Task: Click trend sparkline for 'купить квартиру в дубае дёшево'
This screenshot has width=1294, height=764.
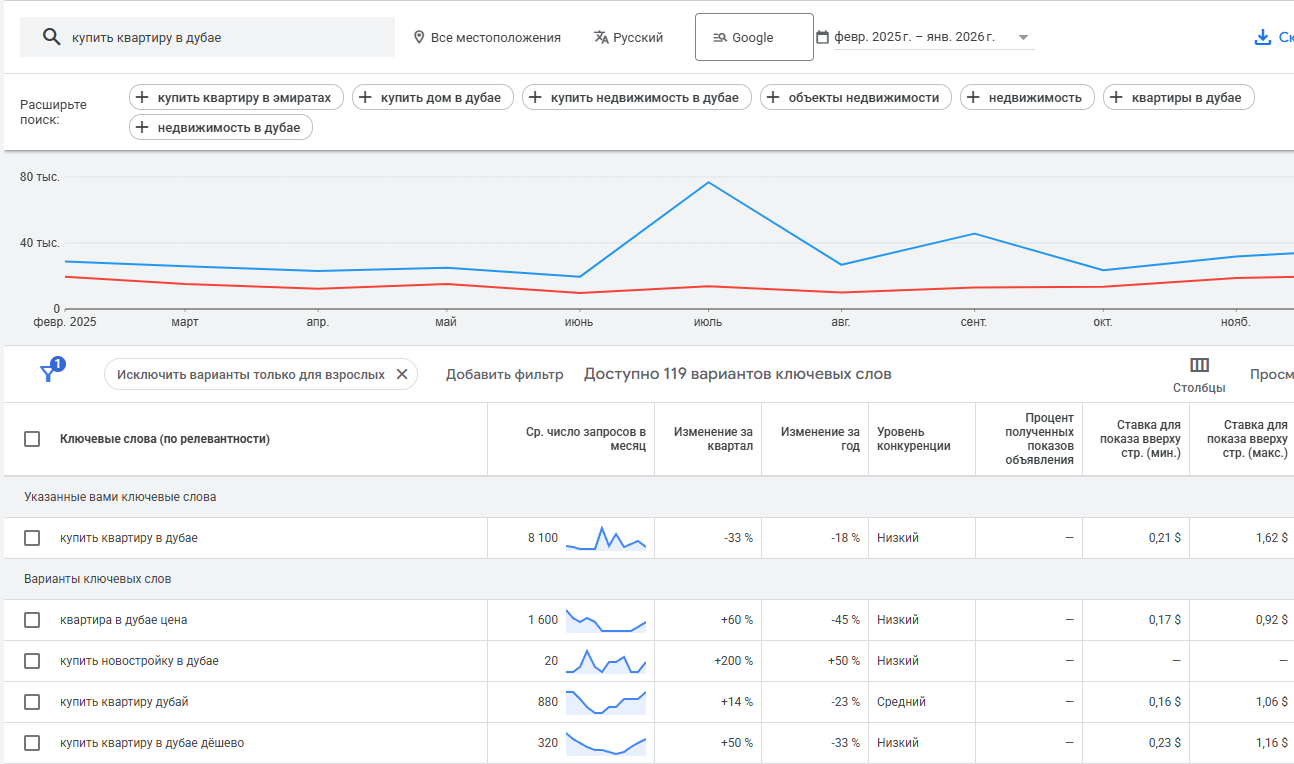Action: pos(606,743)
